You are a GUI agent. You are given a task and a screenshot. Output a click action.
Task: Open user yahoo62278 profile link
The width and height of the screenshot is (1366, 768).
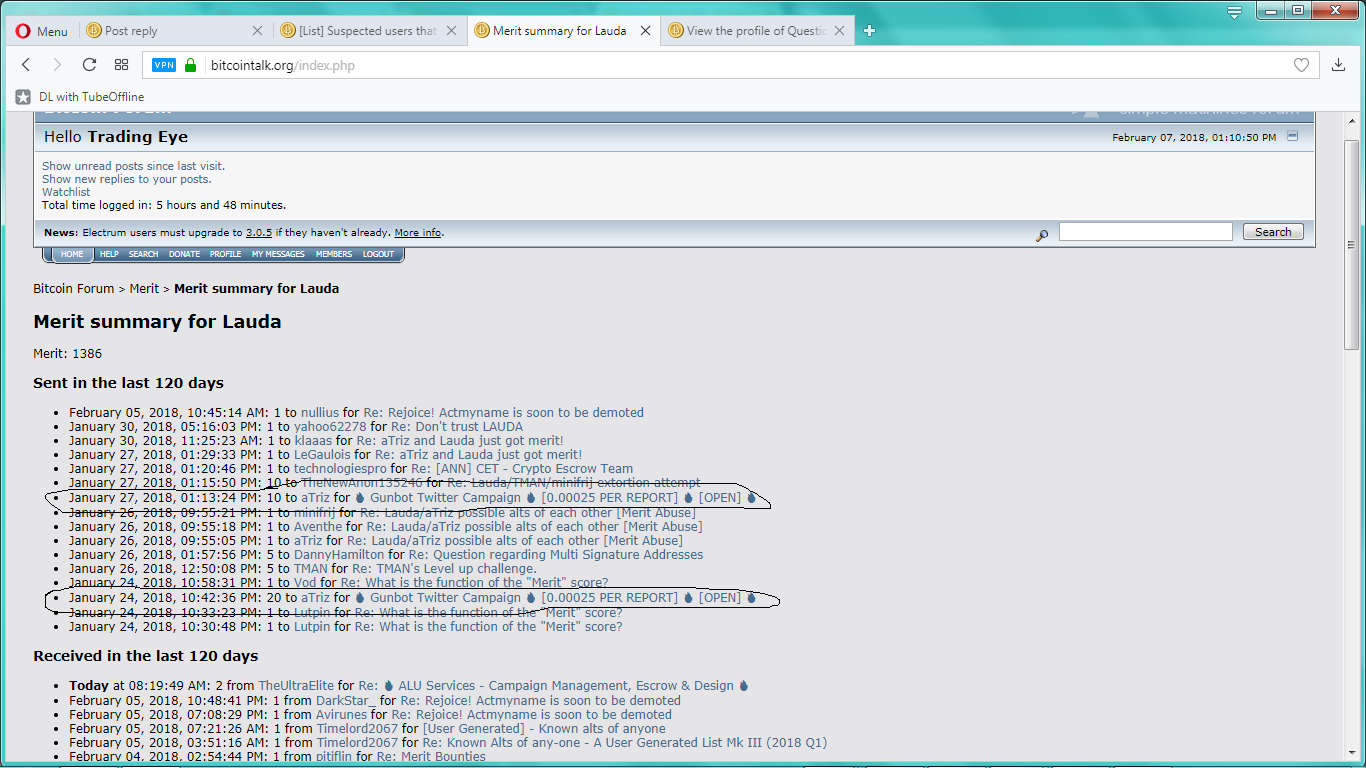pyautogui.click(x=330, y=426)
